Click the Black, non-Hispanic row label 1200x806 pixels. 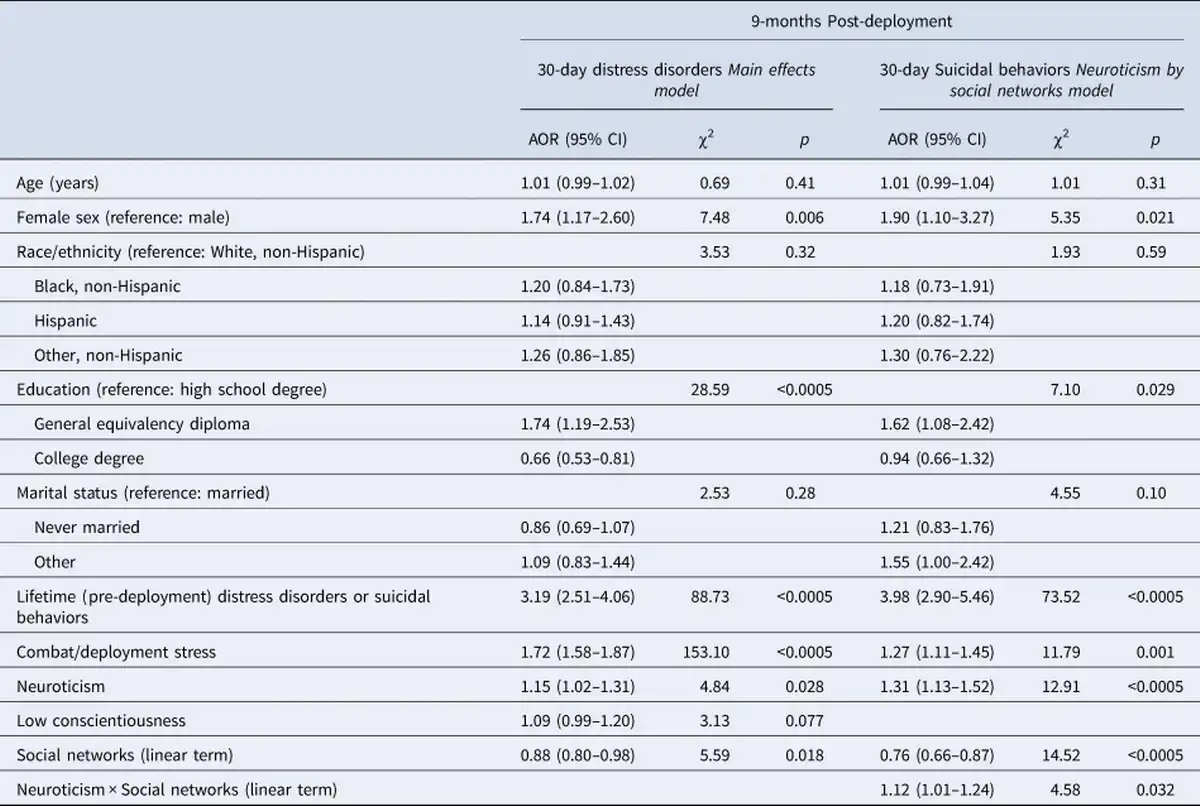(108, 286)
